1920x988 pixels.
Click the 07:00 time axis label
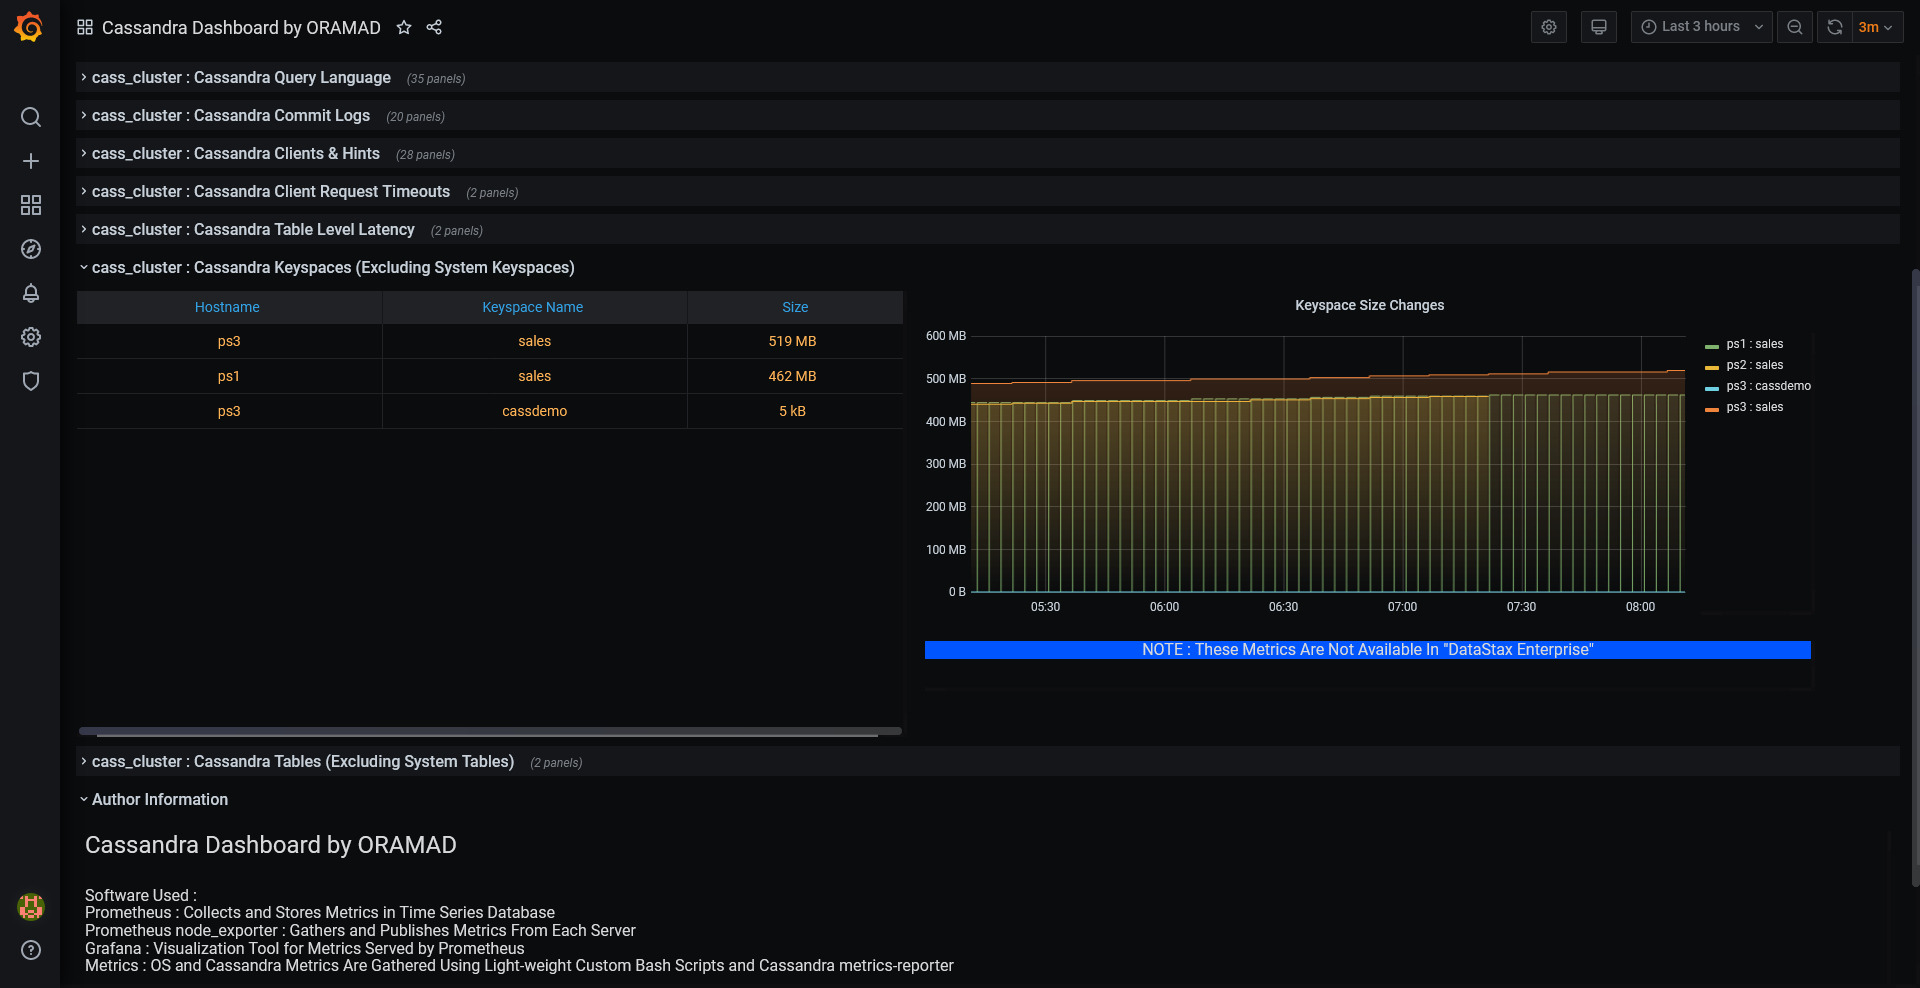(x=1402, y=607)
